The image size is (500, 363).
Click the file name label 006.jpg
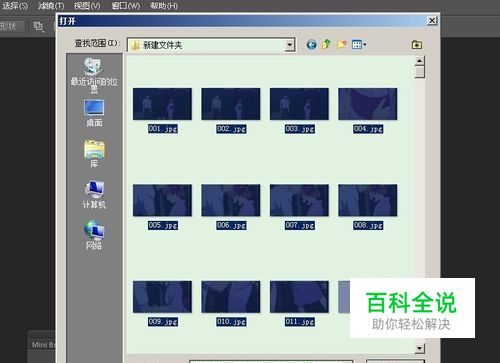point(231,225)
